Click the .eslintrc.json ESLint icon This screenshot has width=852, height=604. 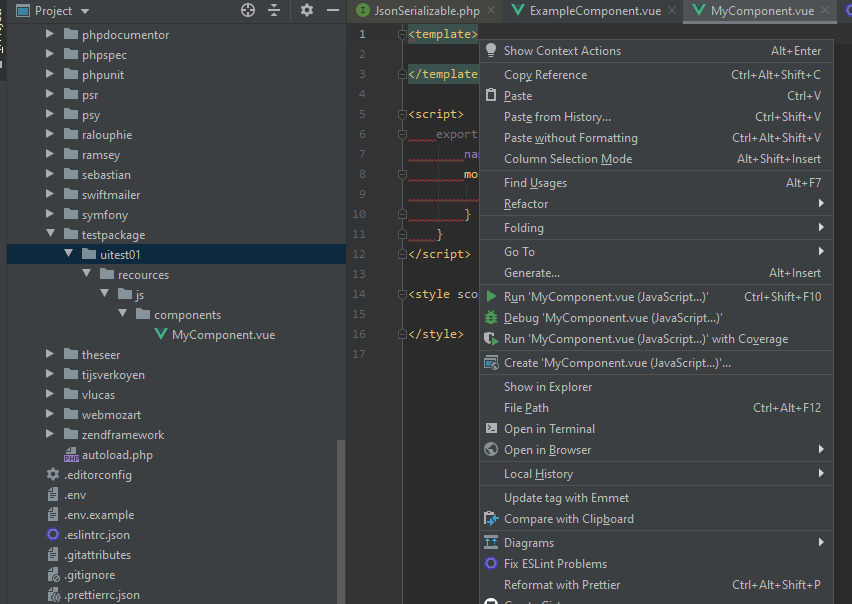tap(53, 534)
